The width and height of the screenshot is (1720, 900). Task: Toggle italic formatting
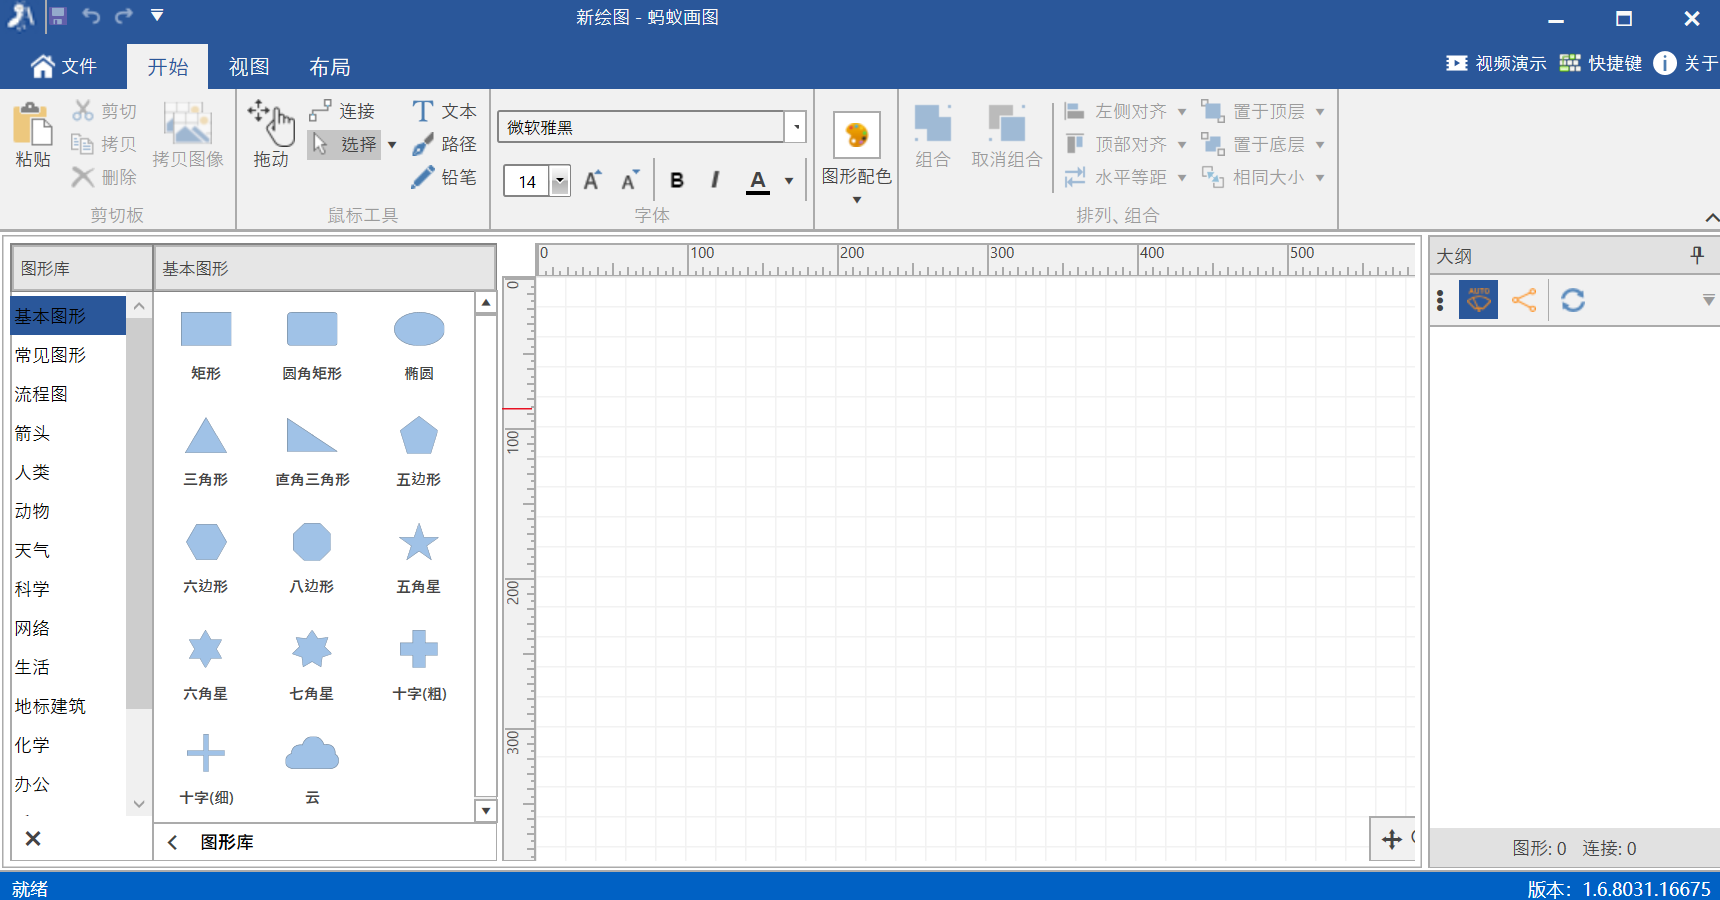point(715,181)
